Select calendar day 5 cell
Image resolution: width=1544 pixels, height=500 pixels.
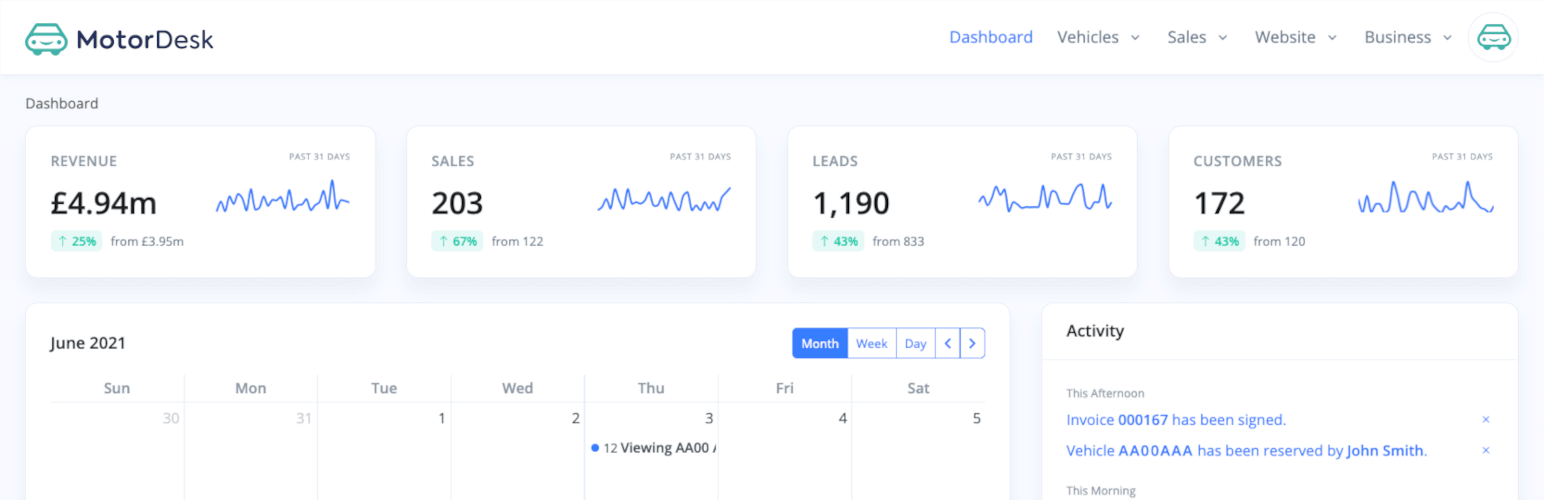[x=918, y=451]
